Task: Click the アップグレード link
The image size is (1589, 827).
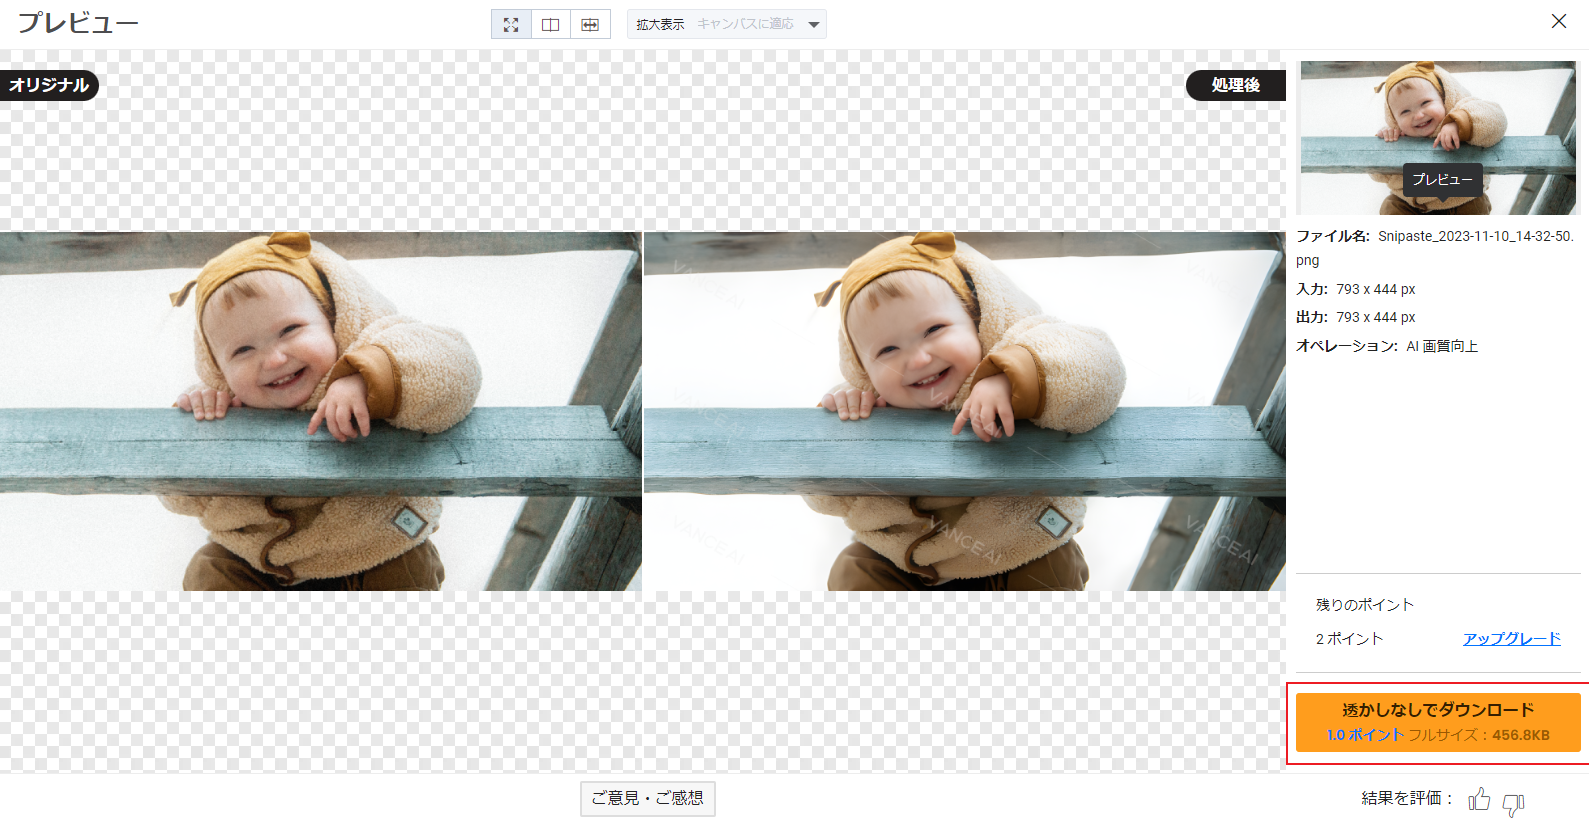Action: click(1511, 638)
